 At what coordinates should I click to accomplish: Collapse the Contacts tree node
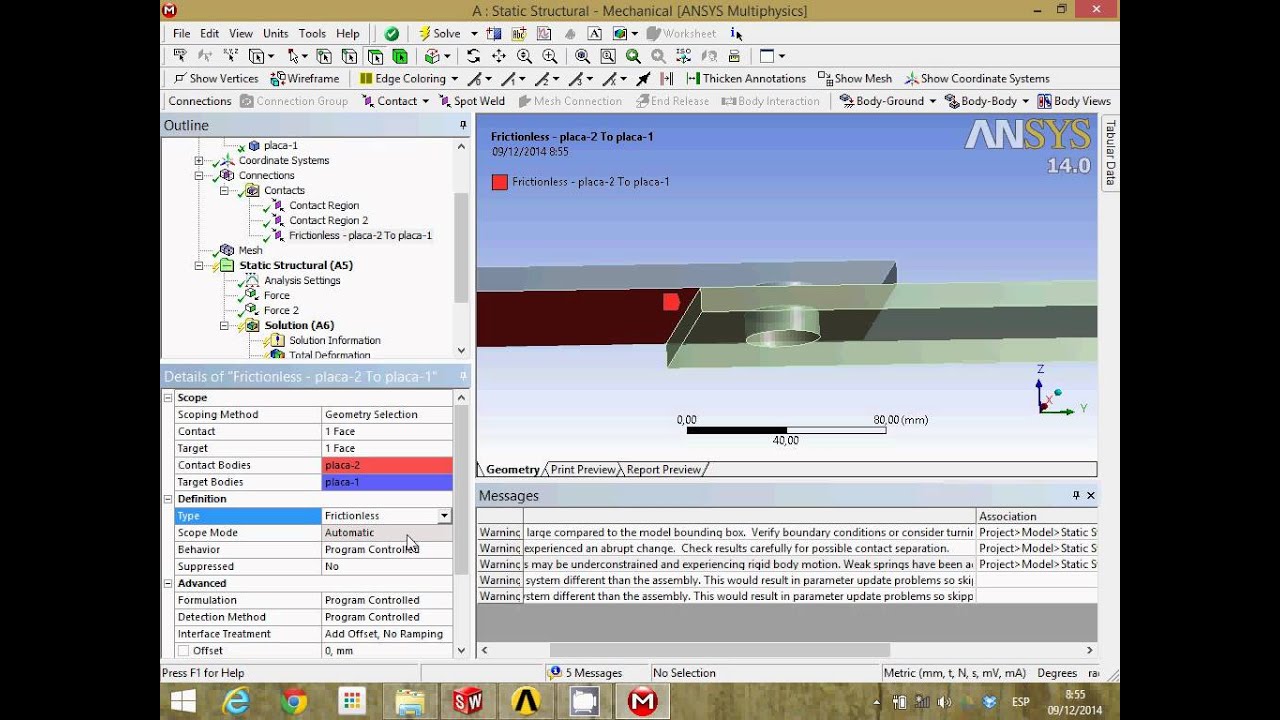tap(224, 191)
